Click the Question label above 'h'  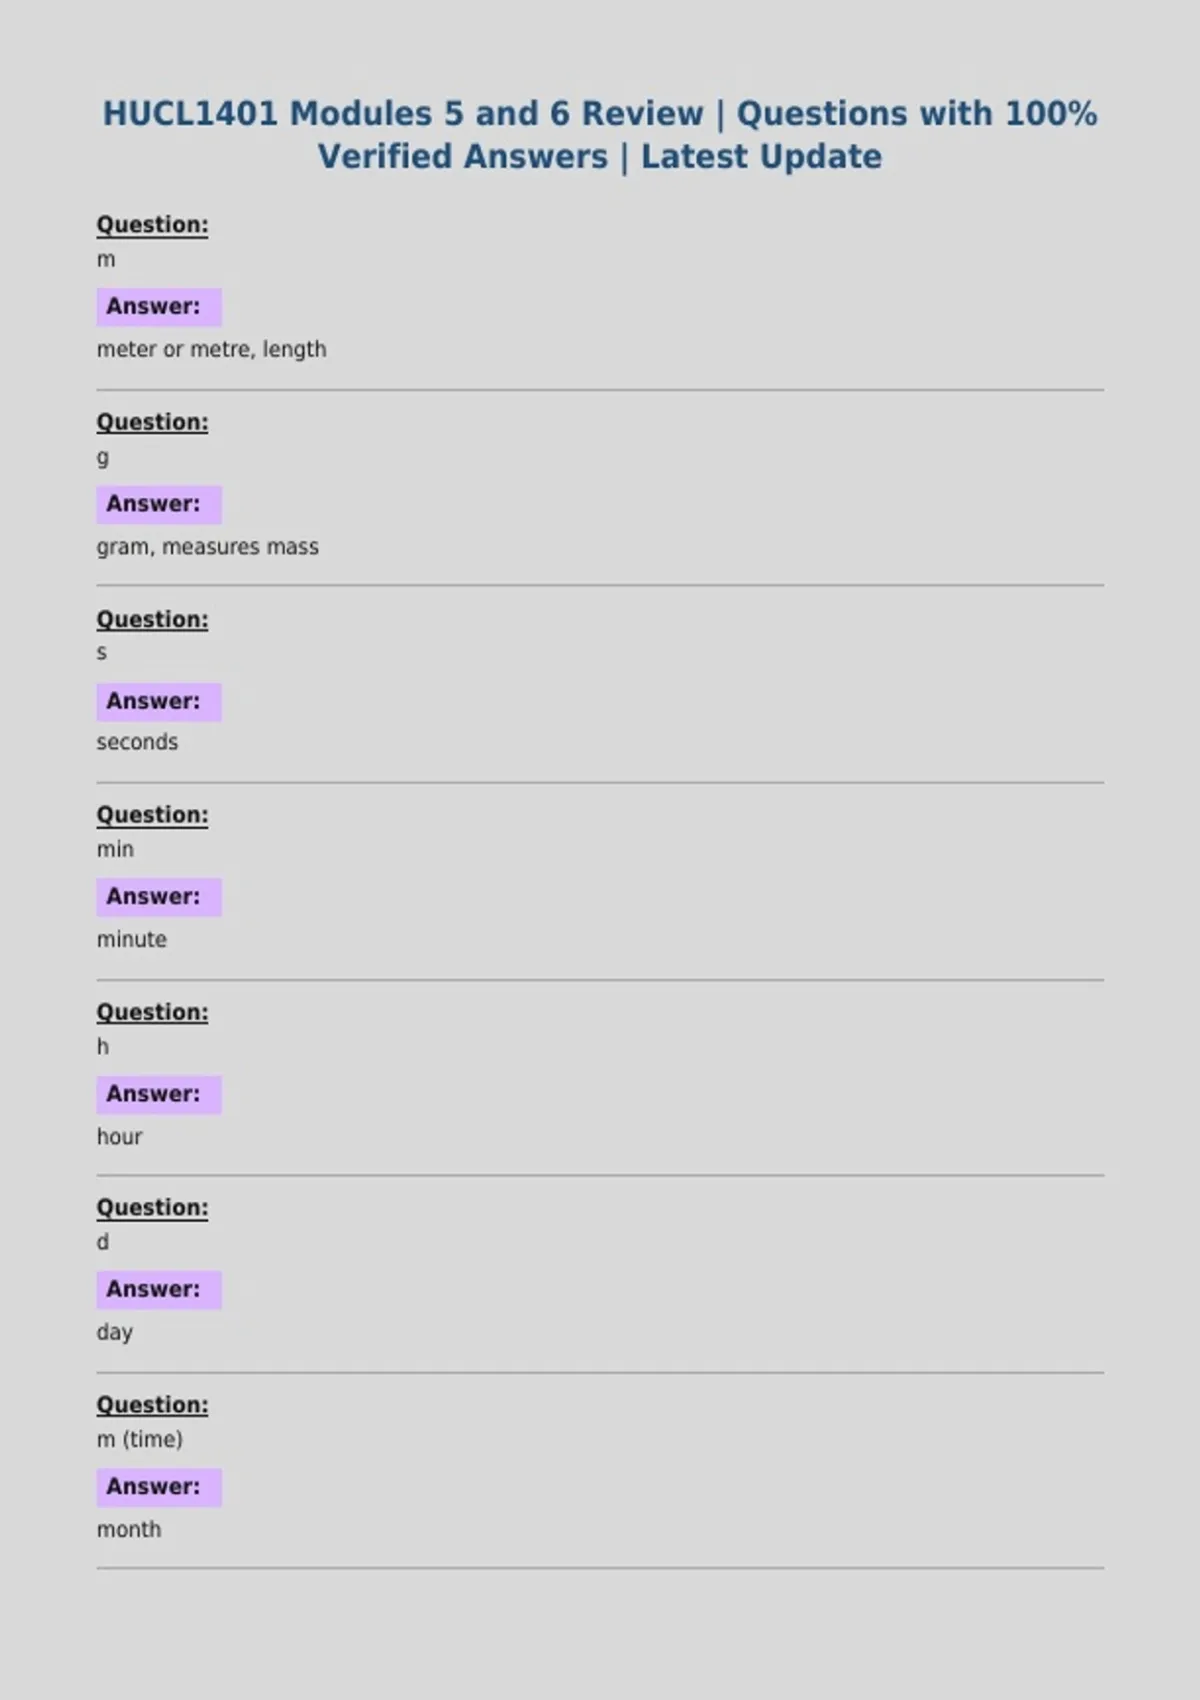coord(152,1012)
